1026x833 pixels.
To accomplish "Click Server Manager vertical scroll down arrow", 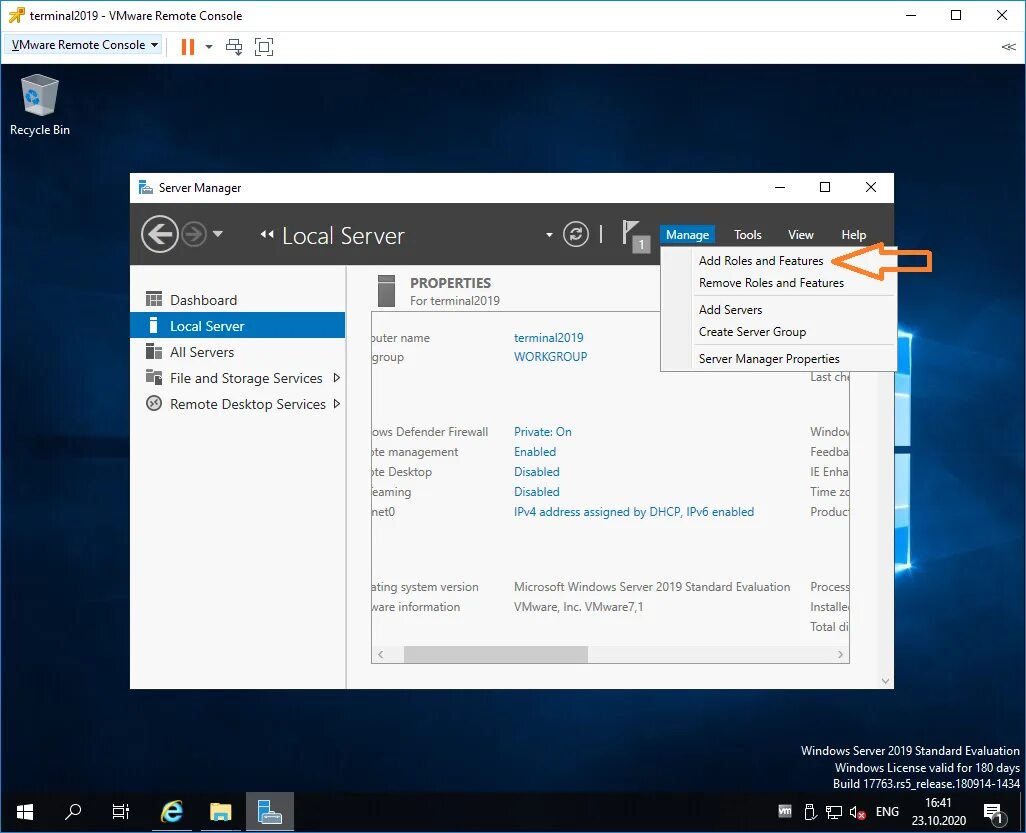I will click(x=885, y=681).
